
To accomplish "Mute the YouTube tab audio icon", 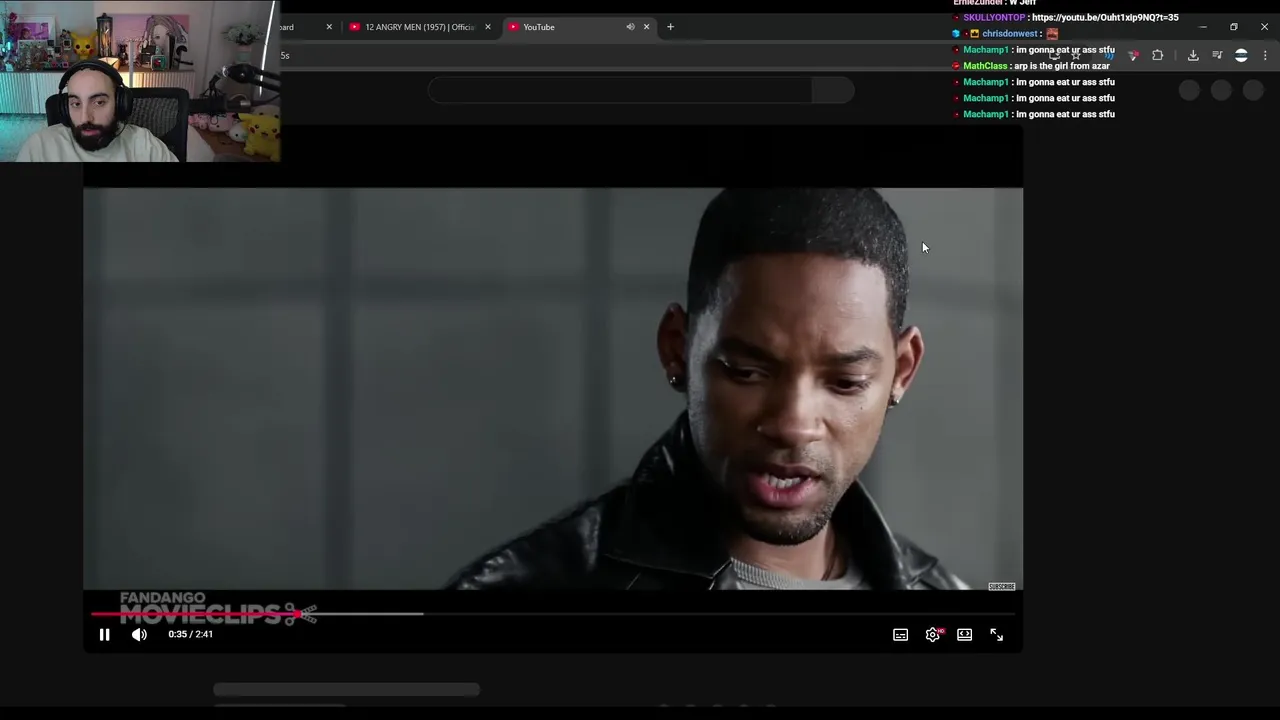I will click(x=630, y=27).
